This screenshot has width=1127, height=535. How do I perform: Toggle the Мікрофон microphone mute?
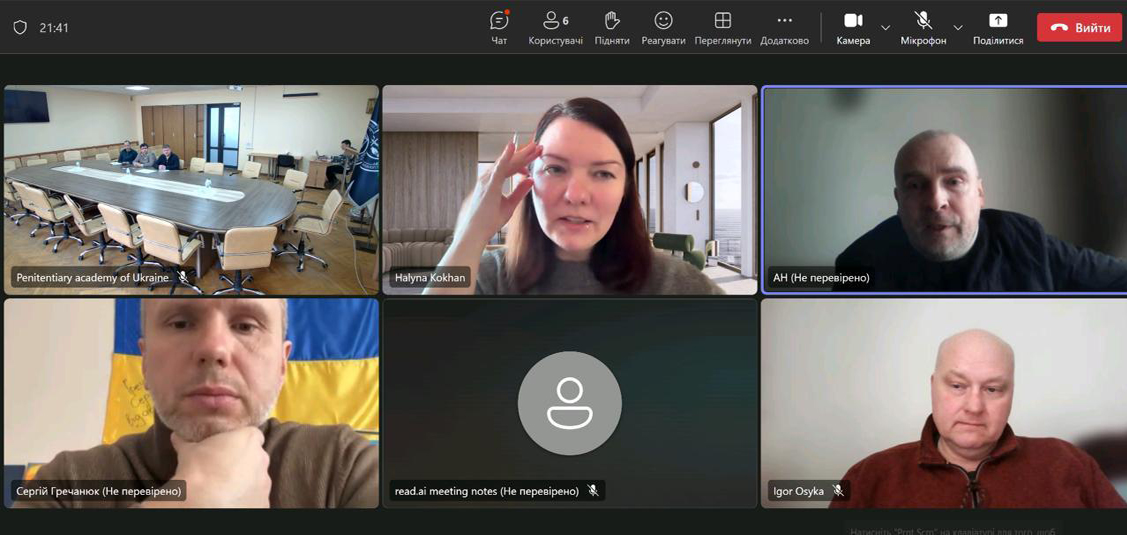923,28
